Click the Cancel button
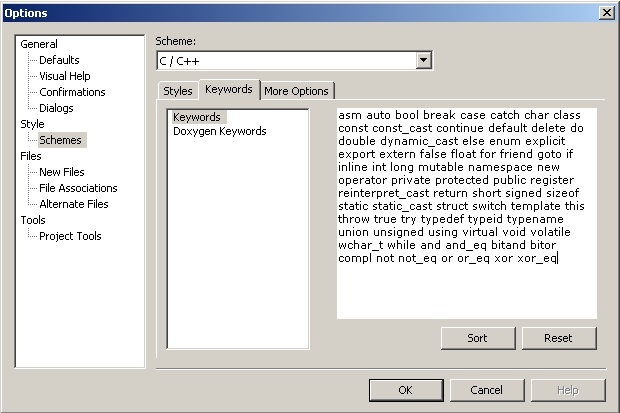The image size is (620, 413). tap(487, 390)
